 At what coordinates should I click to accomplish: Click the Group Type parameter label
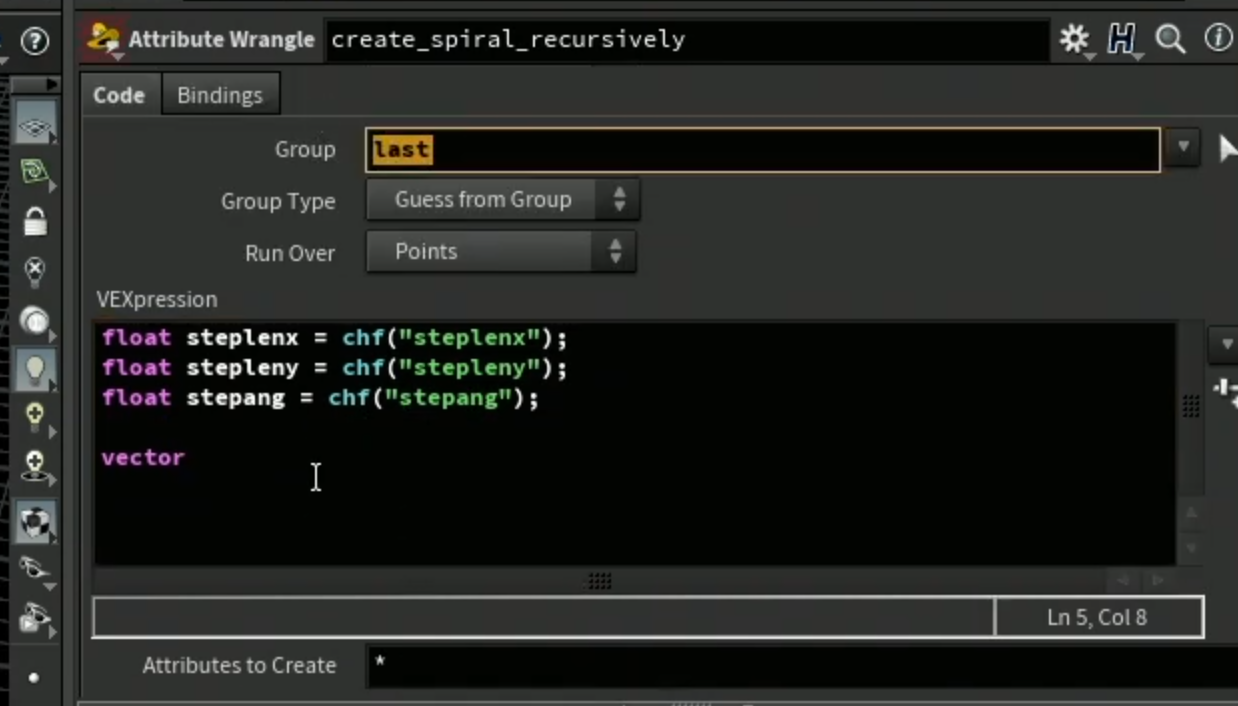[x=278, y=201]
